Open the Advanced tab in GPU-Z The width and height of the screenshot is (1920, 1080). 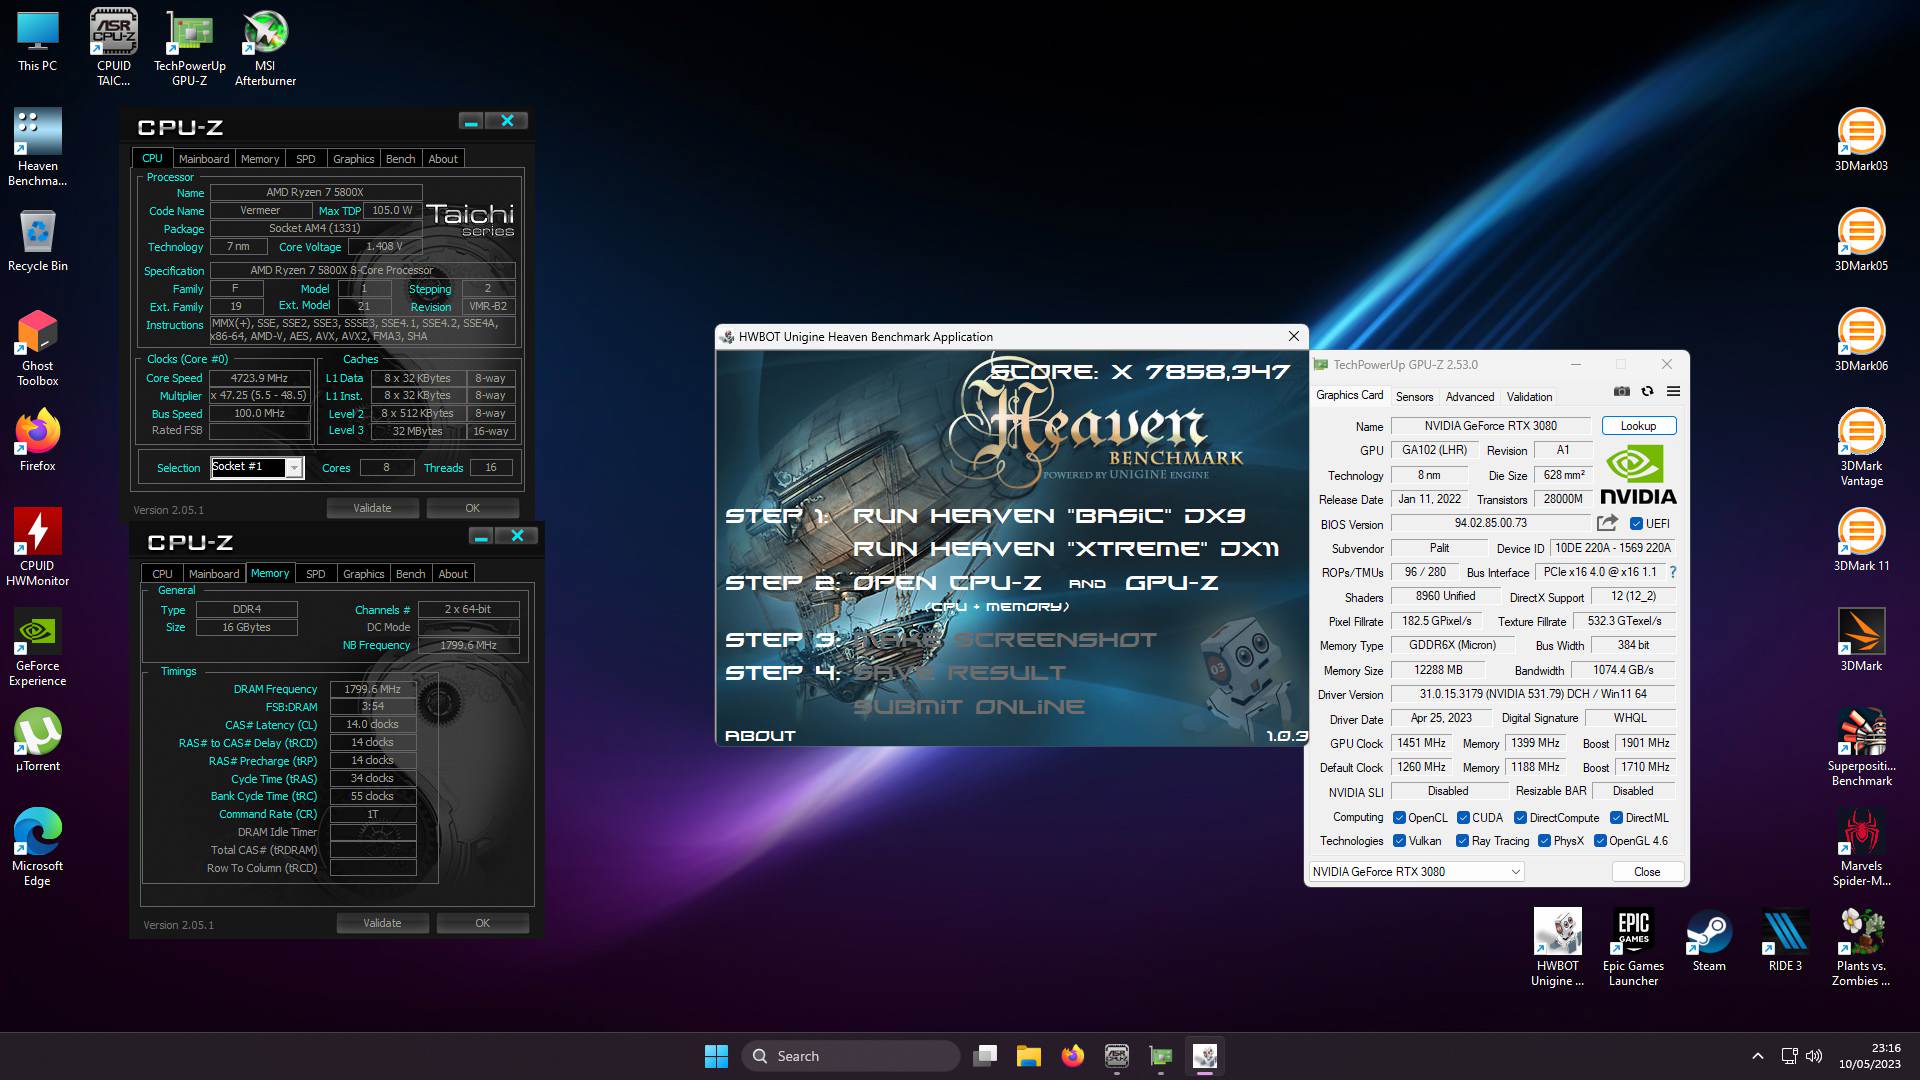[1469, 397]
